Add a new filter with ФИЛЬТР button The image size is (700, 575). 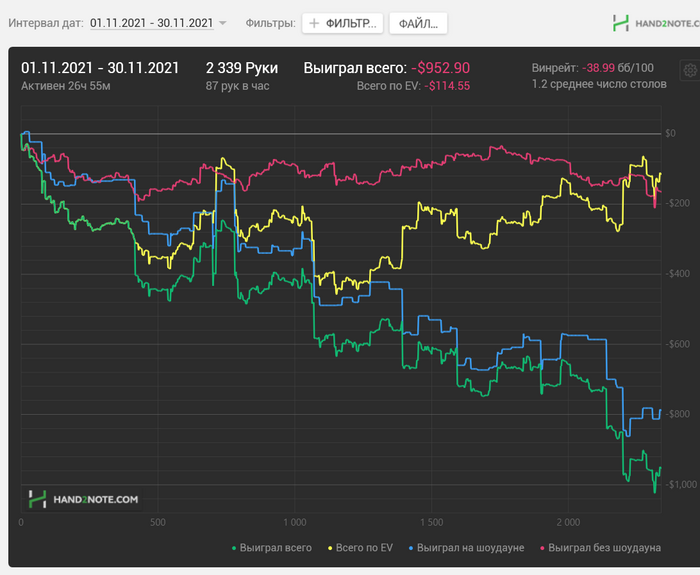pyautogui.click(x=342, y=23)
